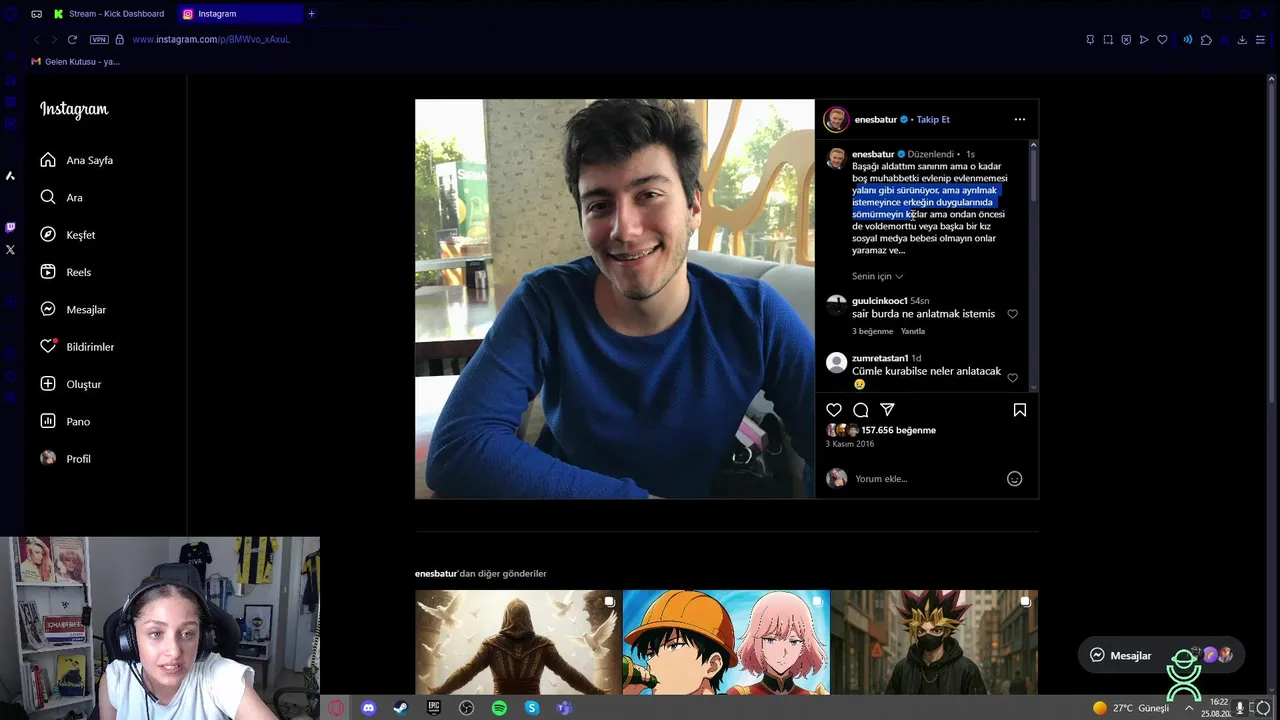Viewport: 1280px width, 720px height.
Task: Click the comment bubble icon
Action: [x=861, y=410]
